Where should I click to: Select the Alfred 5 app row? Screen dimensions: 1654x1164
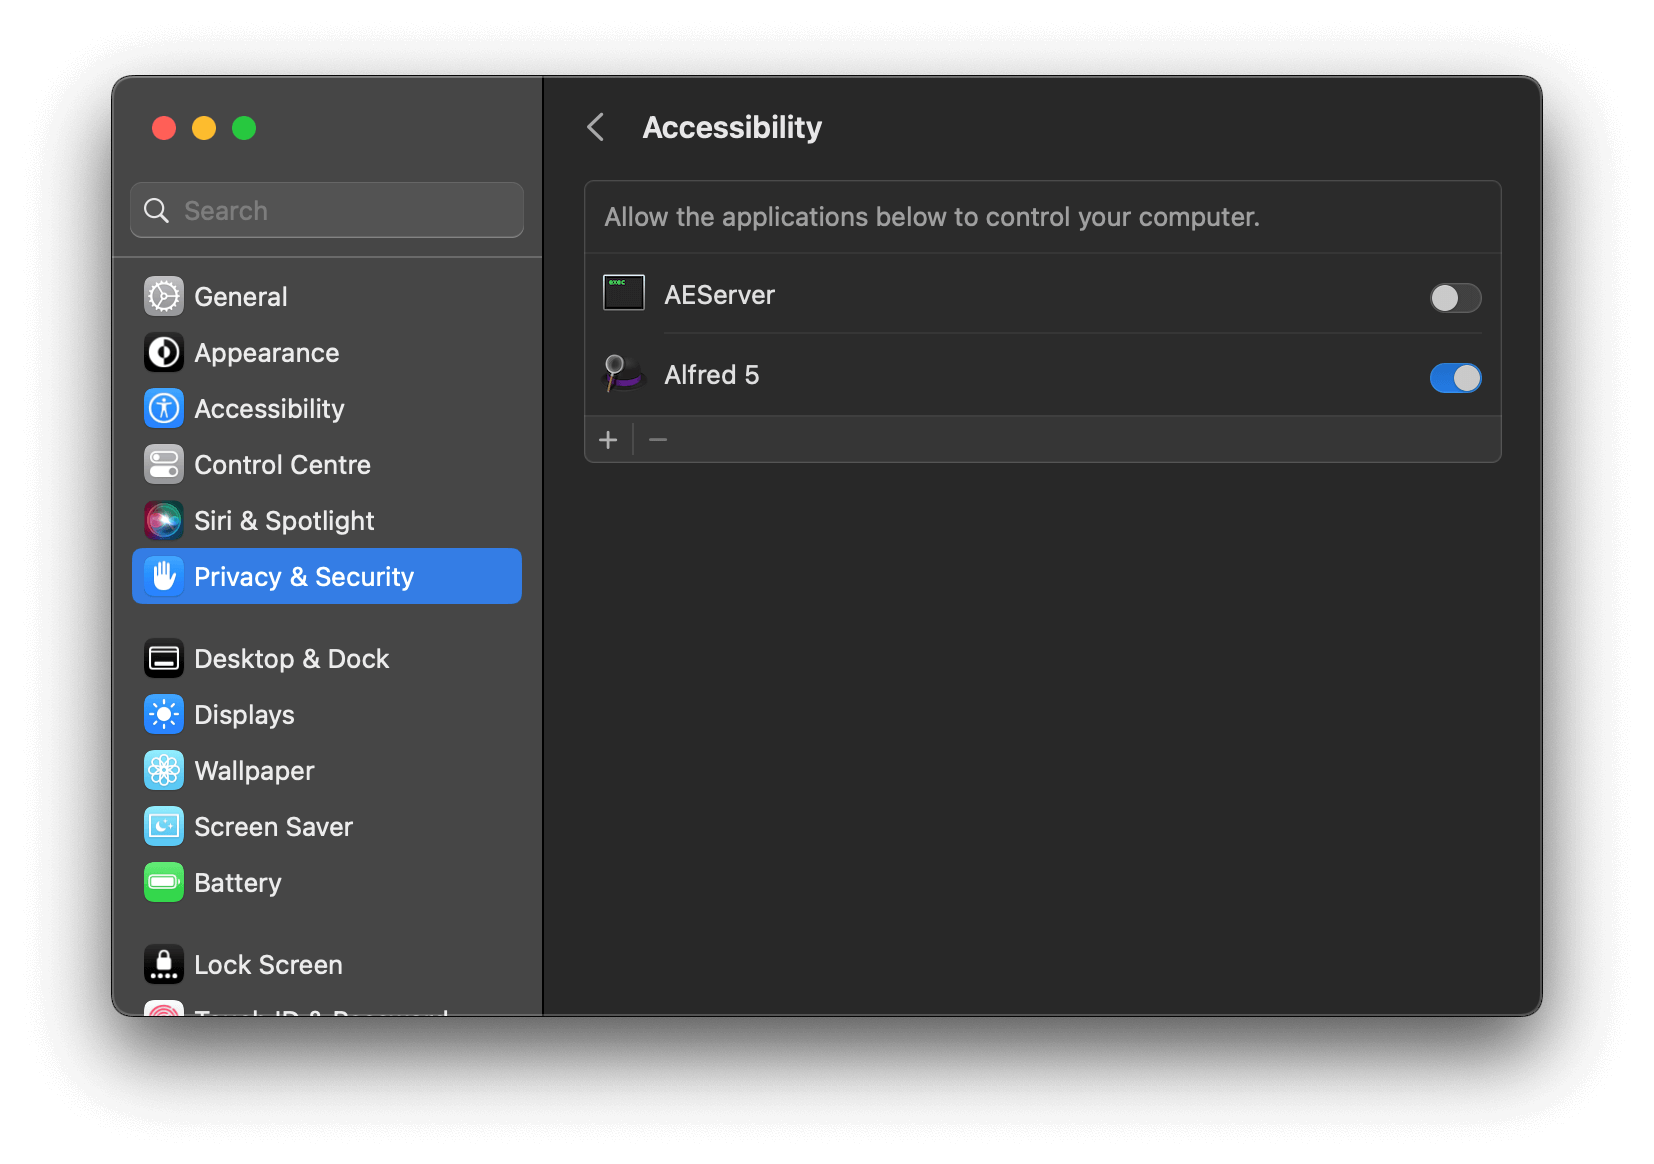coord(1000,376)
